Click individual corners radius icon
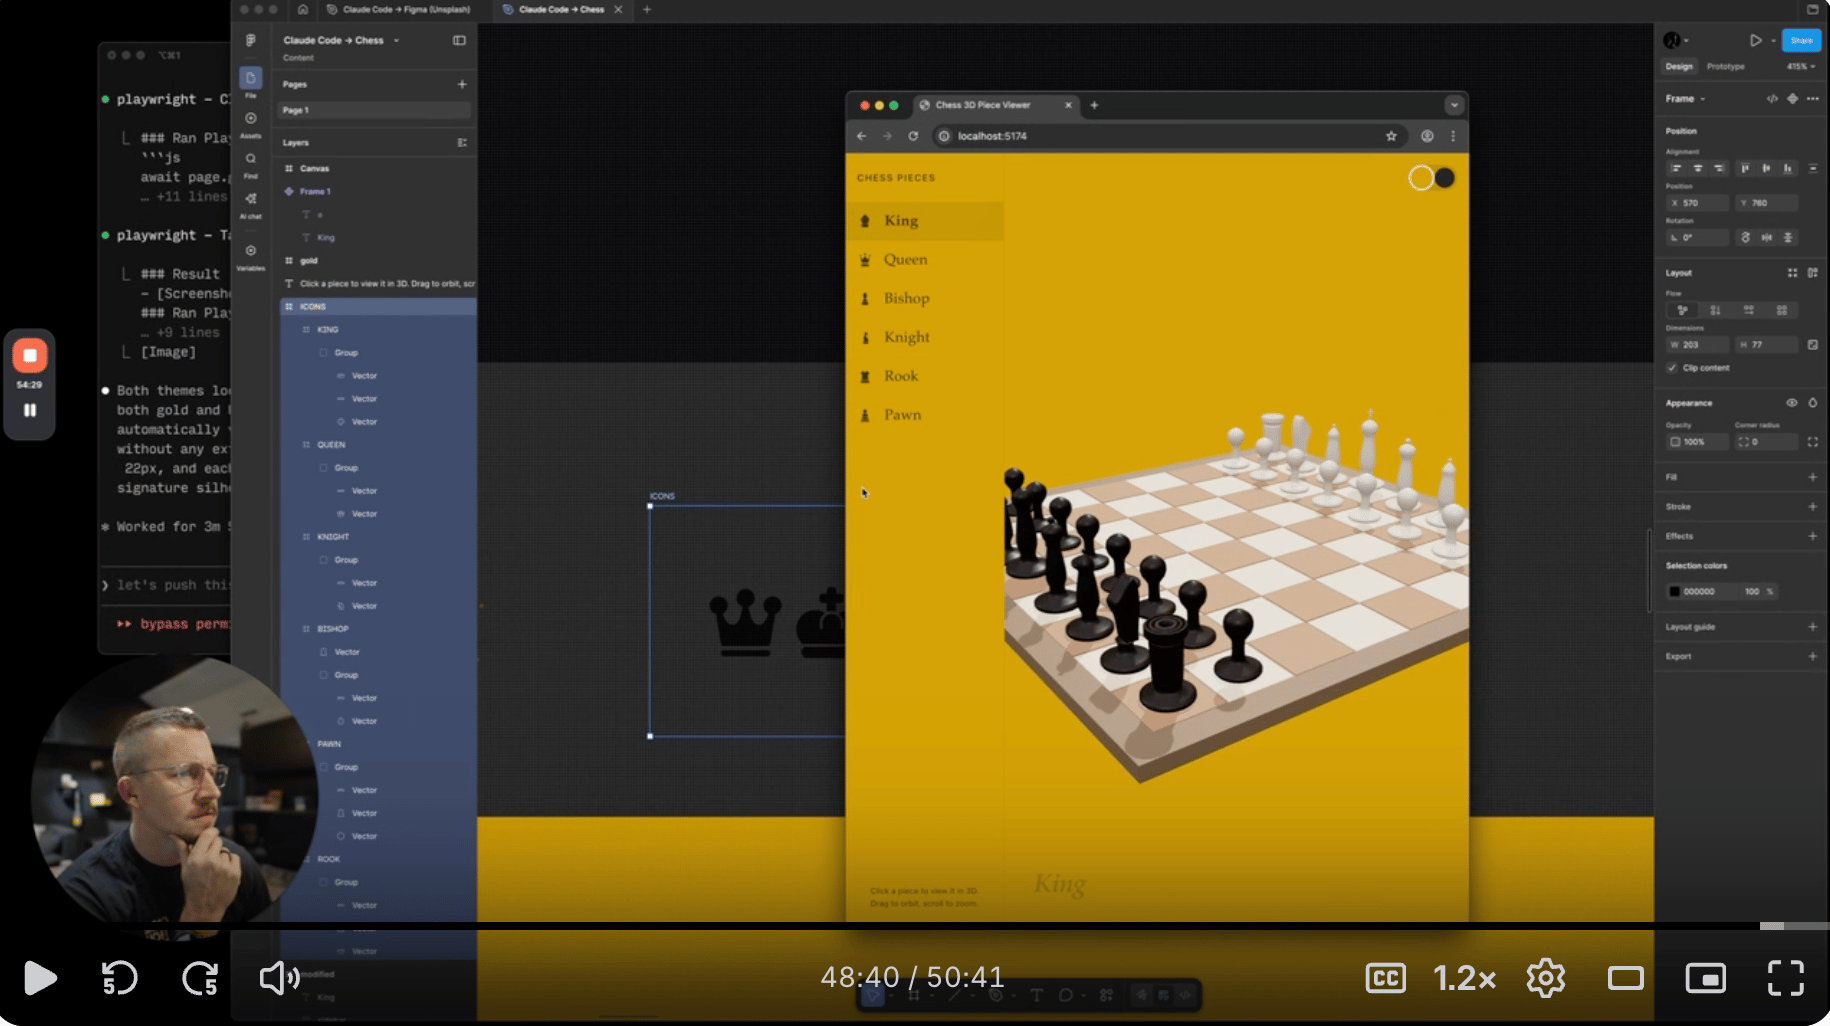1830x1026 pixels. [1813, 441]
